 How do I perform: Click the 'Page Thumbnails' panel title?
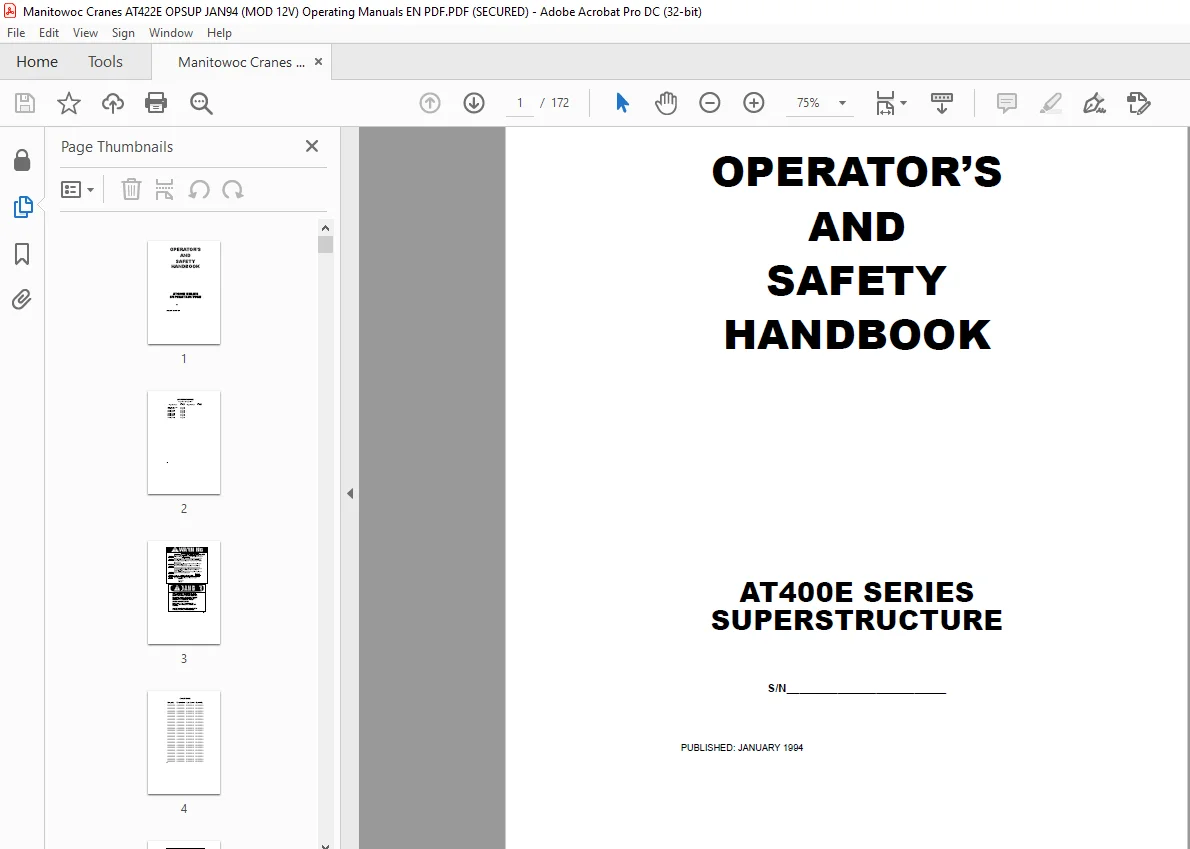pyautogui.click(x=117, y=147)
